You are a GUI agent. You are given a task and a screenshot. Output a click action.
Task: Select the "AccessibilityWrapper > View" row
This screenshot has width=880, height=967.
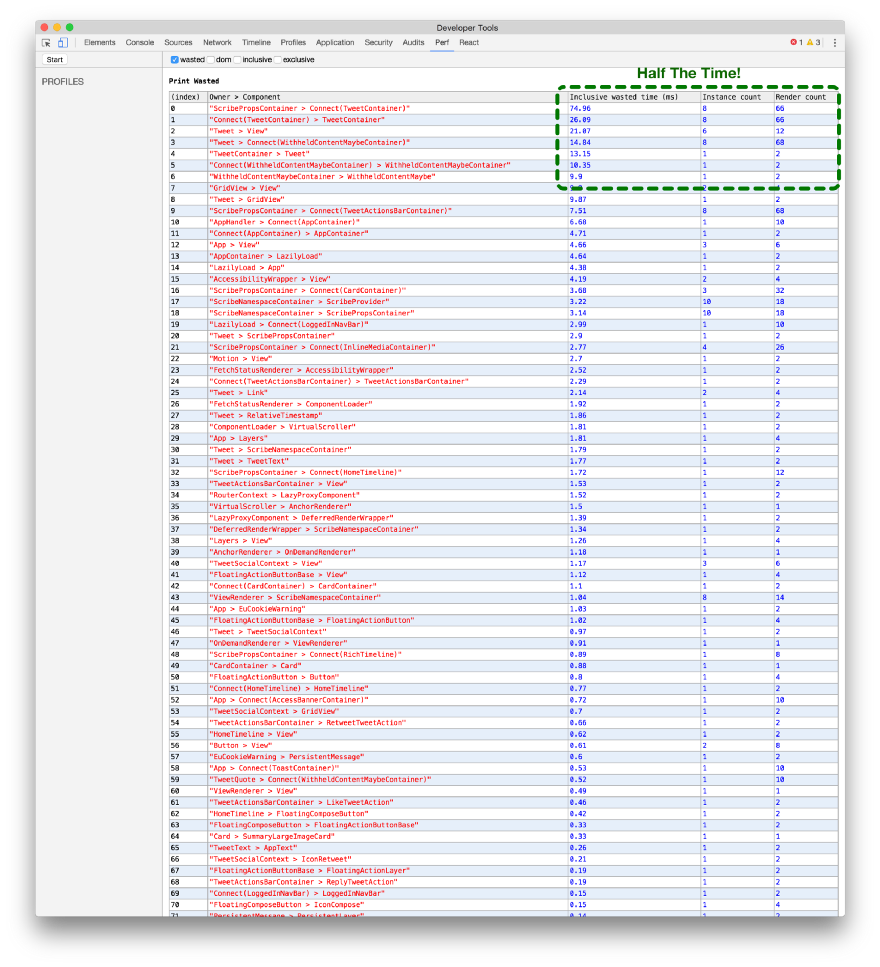(x=503, y=279)
